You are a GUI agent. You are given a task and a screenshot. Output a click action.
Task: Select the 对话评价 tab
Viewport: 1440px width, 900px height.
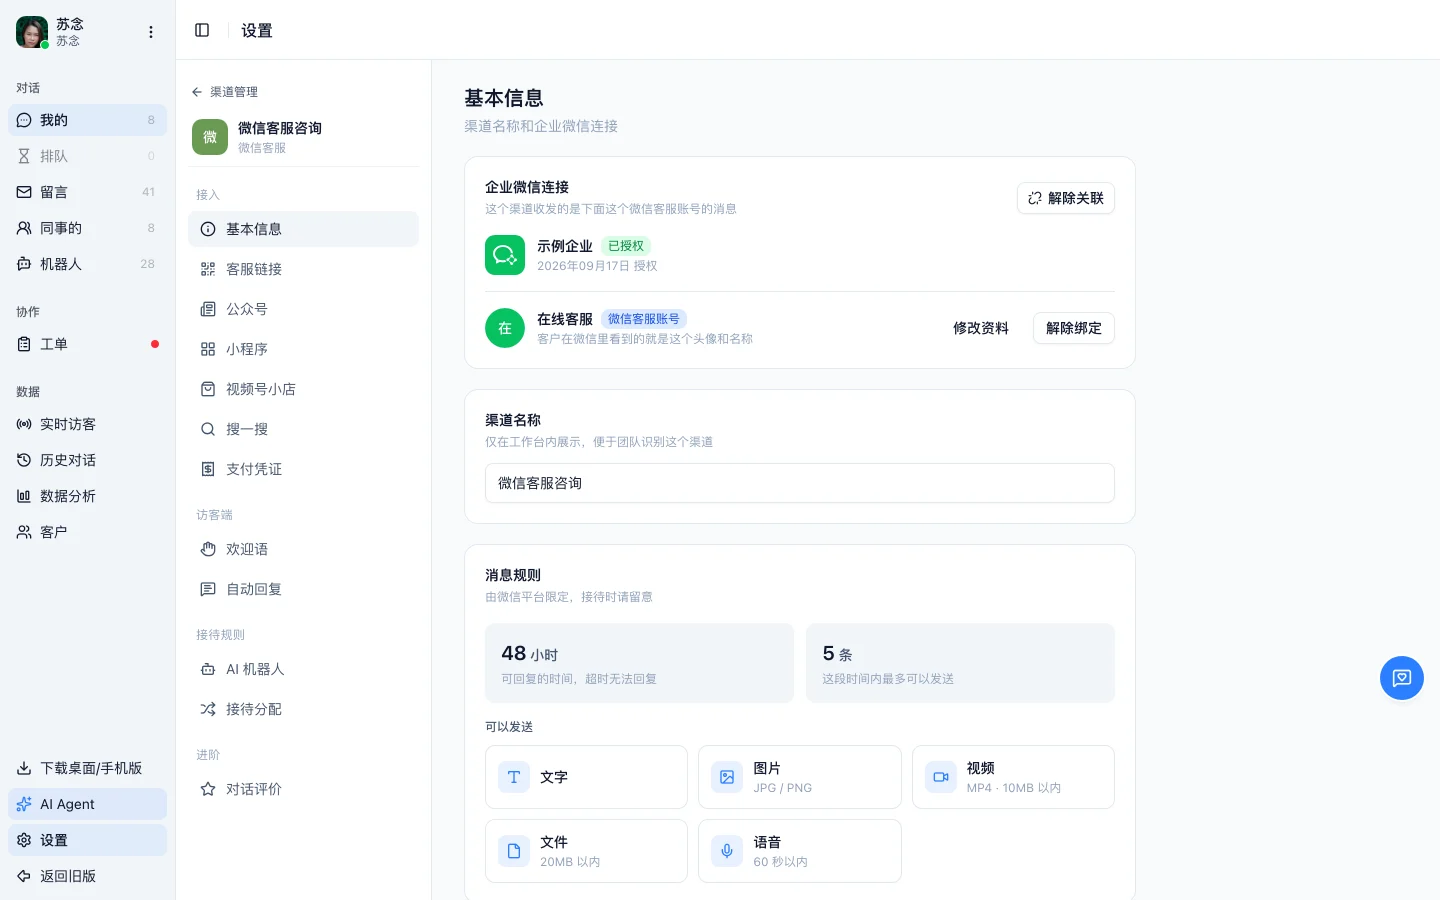coord(303,789)
